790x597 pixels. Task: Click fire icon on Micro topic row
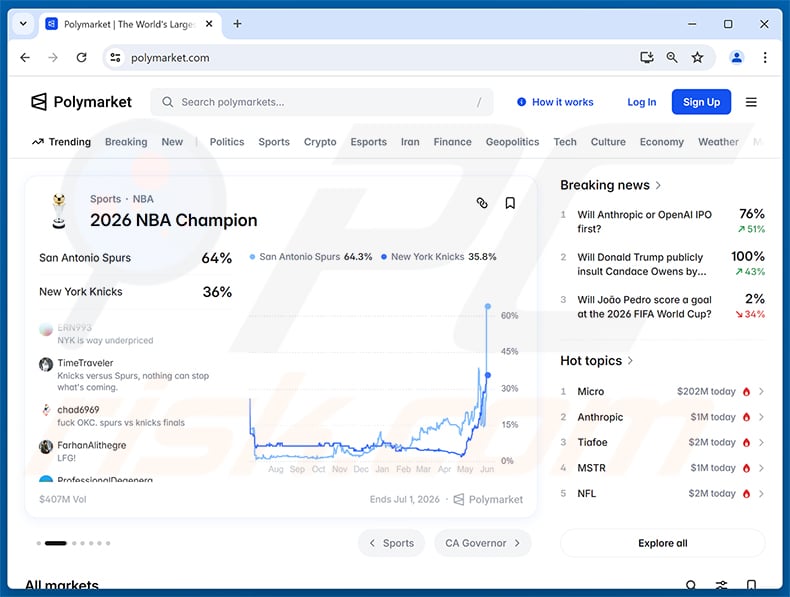[747, 391]
